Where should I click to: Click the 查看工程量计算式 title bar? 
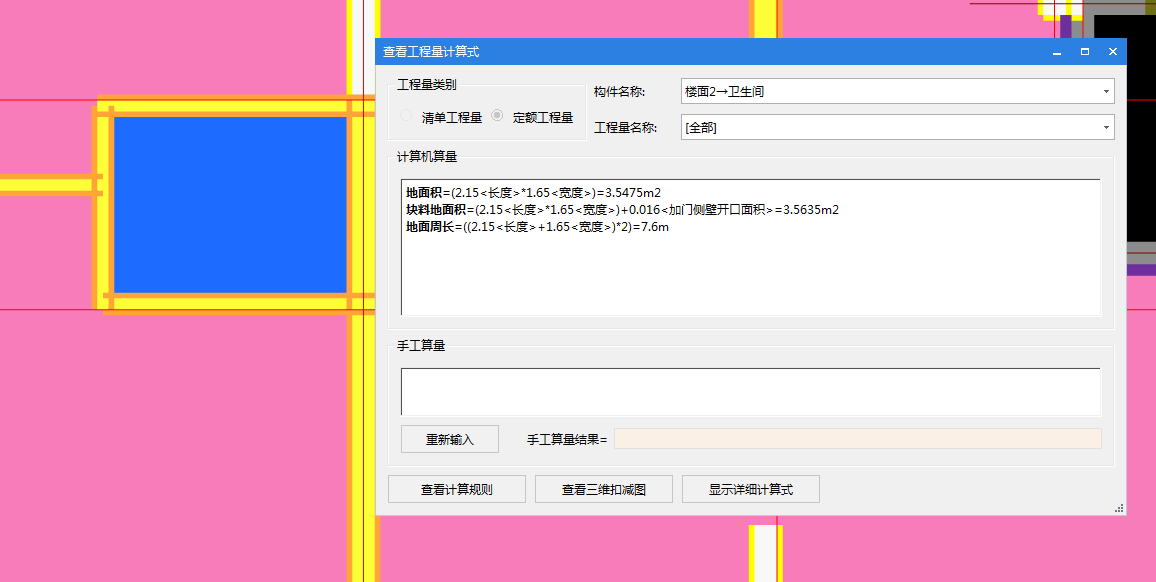tap(700, 51)
